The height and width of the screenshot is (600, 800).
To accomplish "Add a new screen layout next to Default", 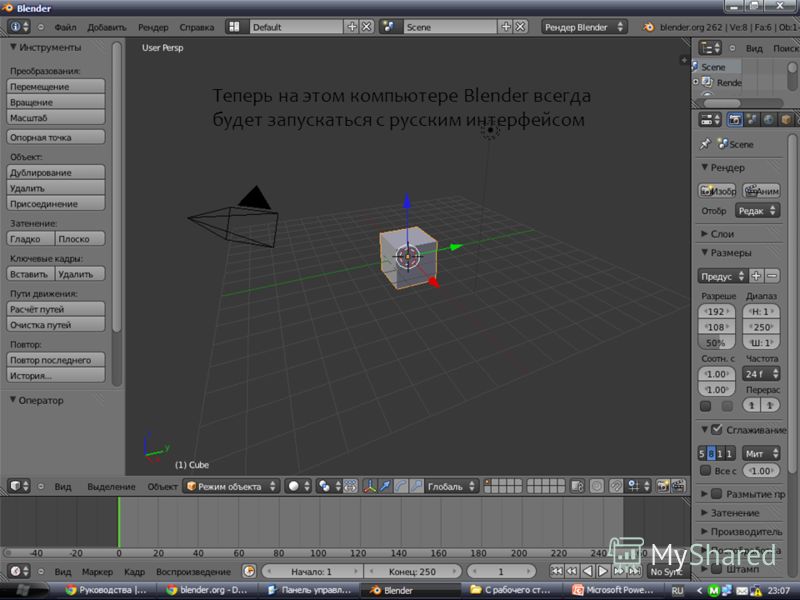I will pos(352,27).
